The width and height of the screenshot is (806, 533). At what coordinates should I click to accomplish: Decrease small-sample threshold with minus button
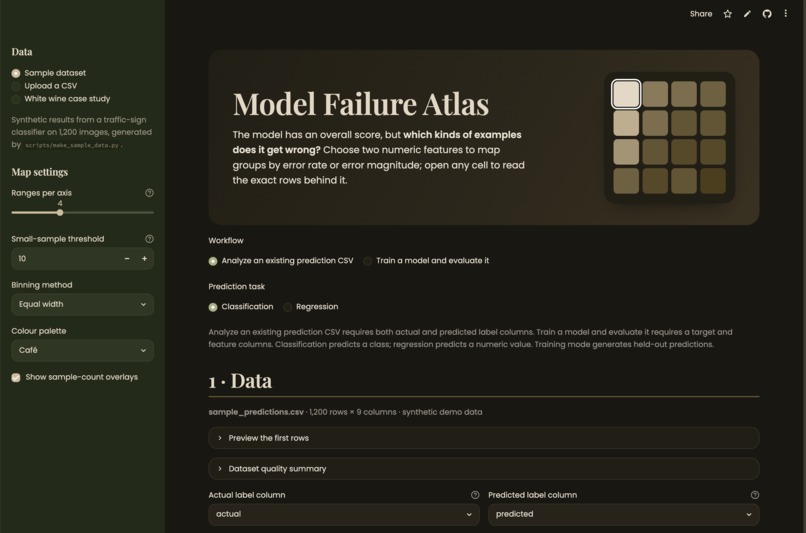(x=127, y=259)
